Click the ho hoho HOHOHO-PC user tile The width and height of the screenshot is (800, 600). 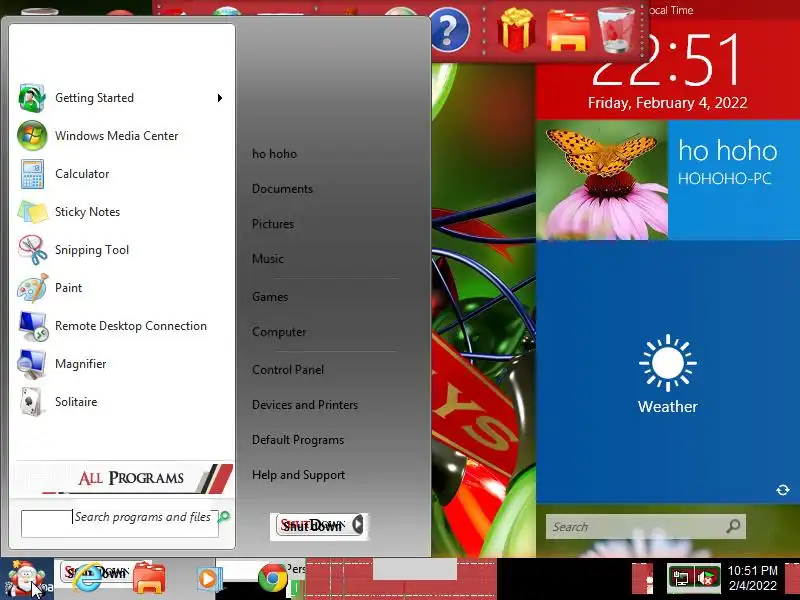734,180
